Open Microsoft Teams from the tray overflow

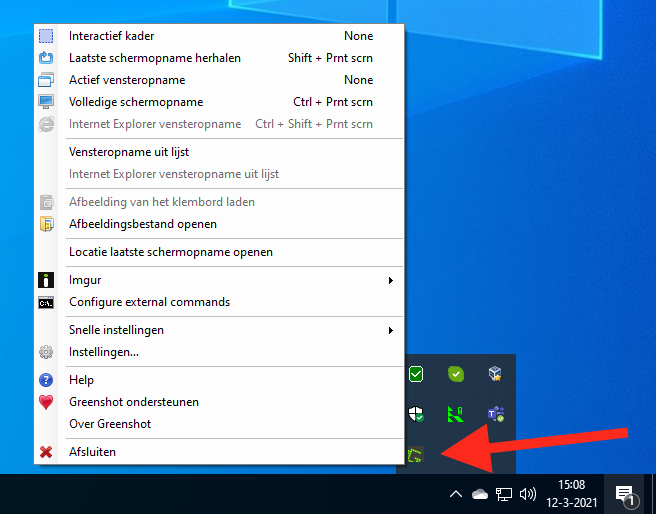494,414
